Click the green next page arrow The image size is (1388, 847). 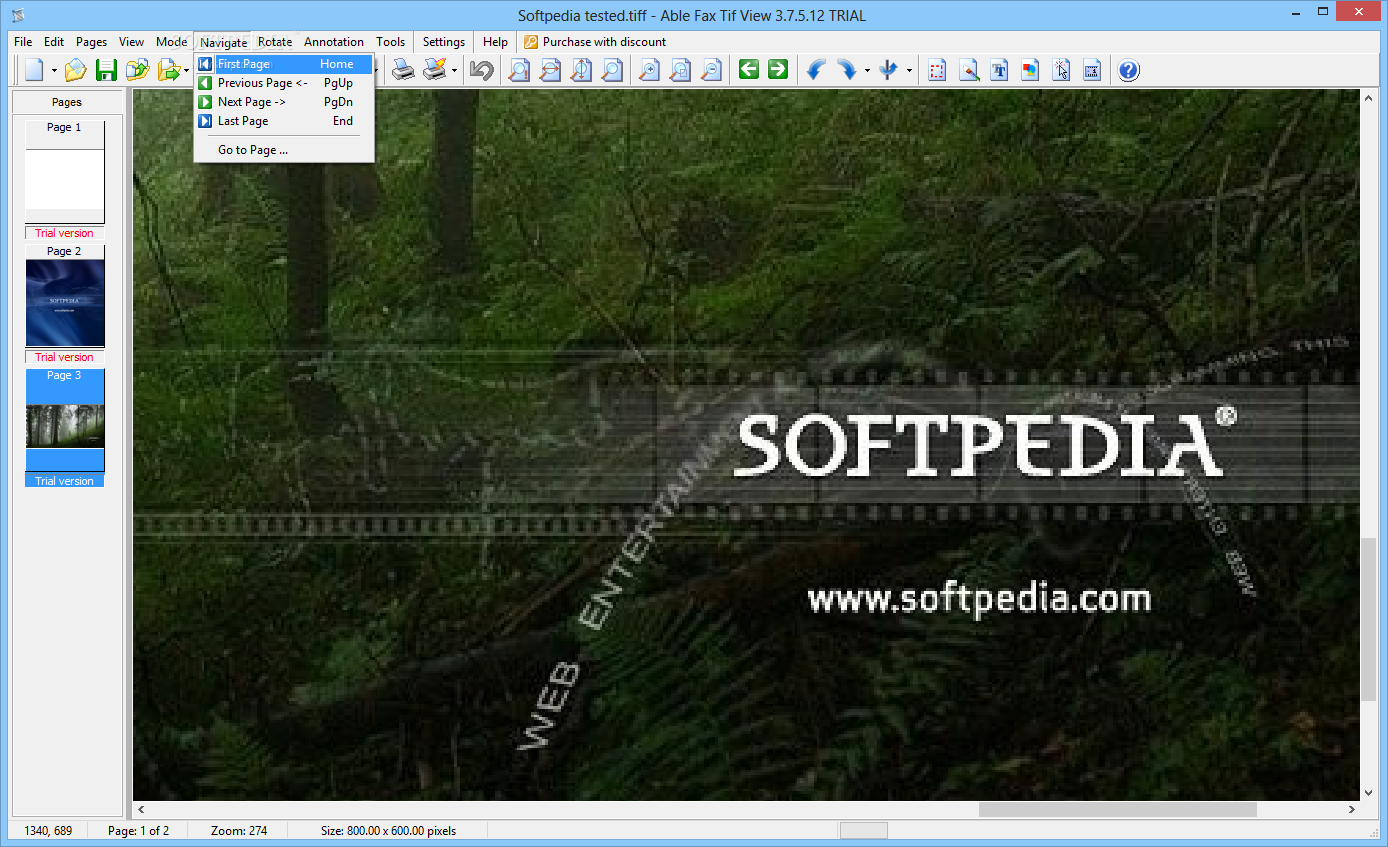click(778, 69)
